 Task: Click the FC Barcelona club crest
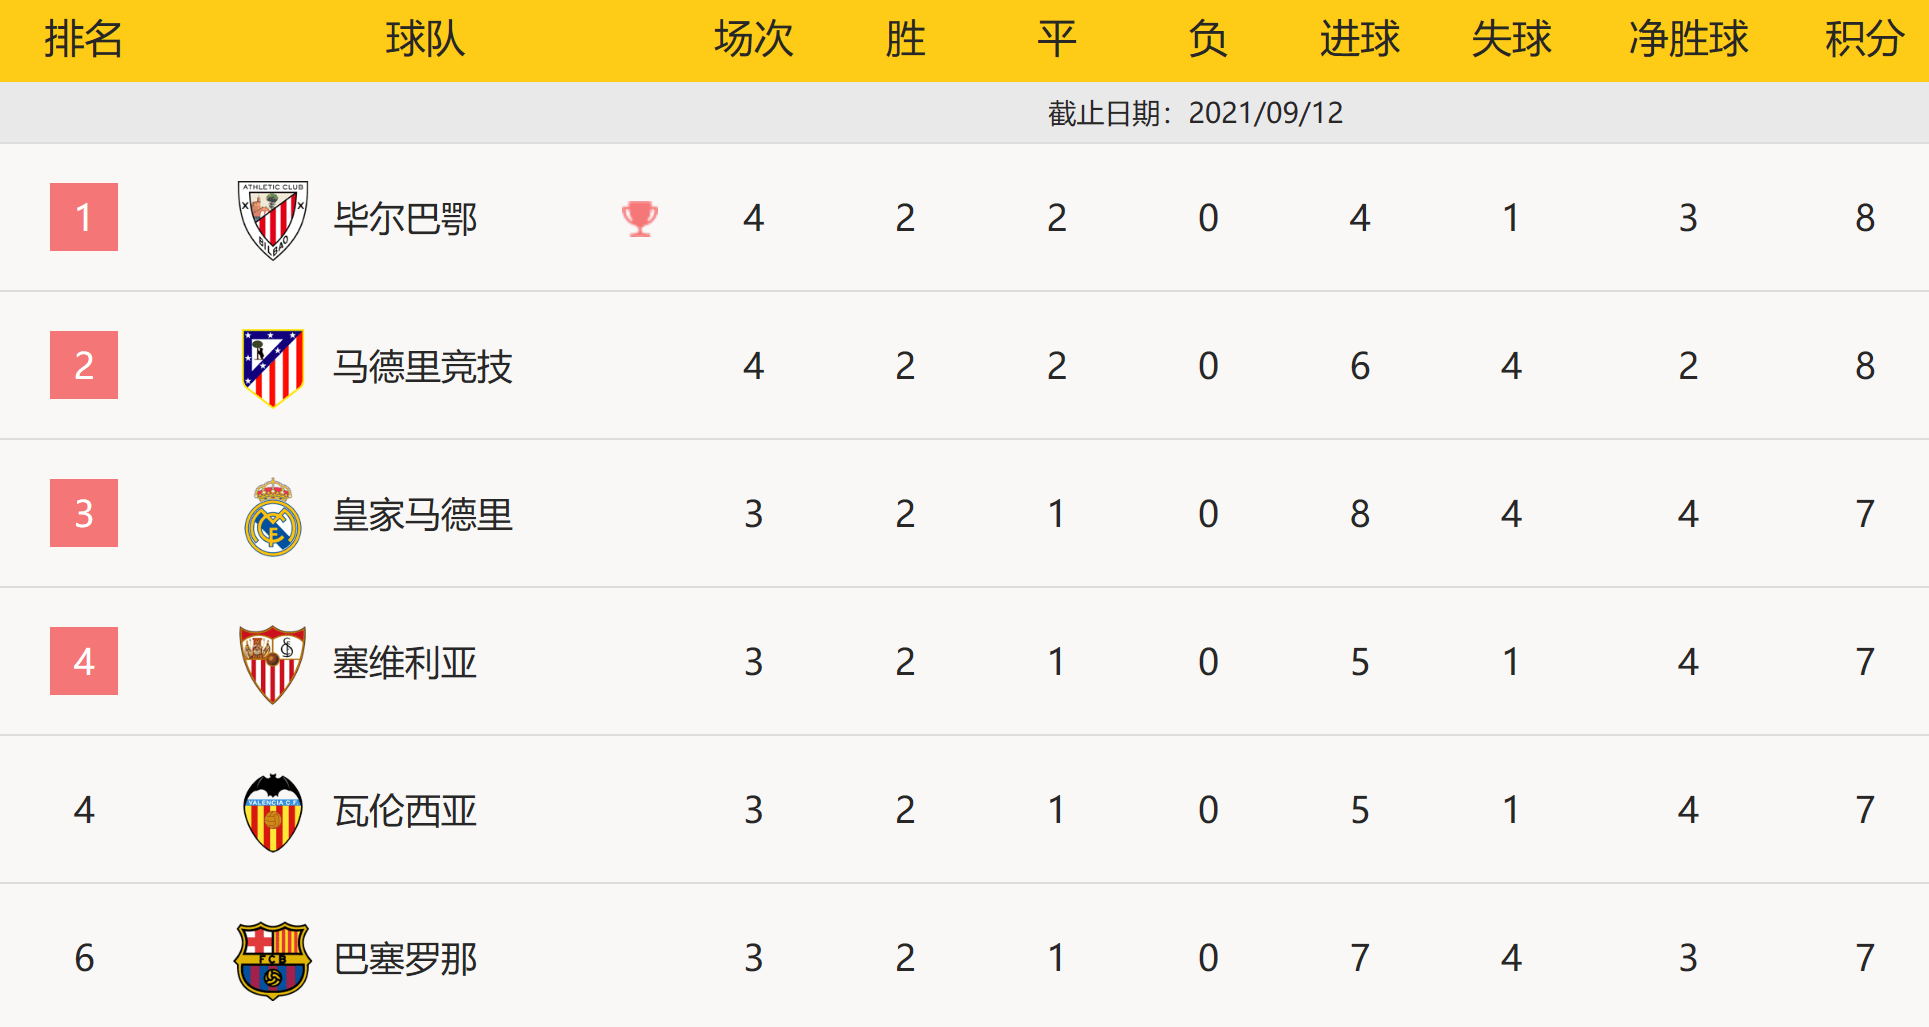[272, 960]
